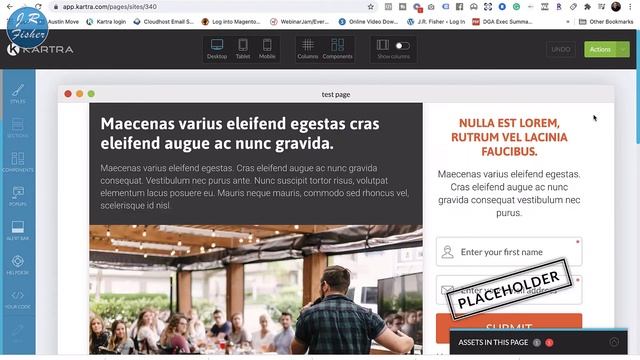Open the Chrome profile avatar
This screenshot has height=360, width=640.
click(x=616, y=7)
